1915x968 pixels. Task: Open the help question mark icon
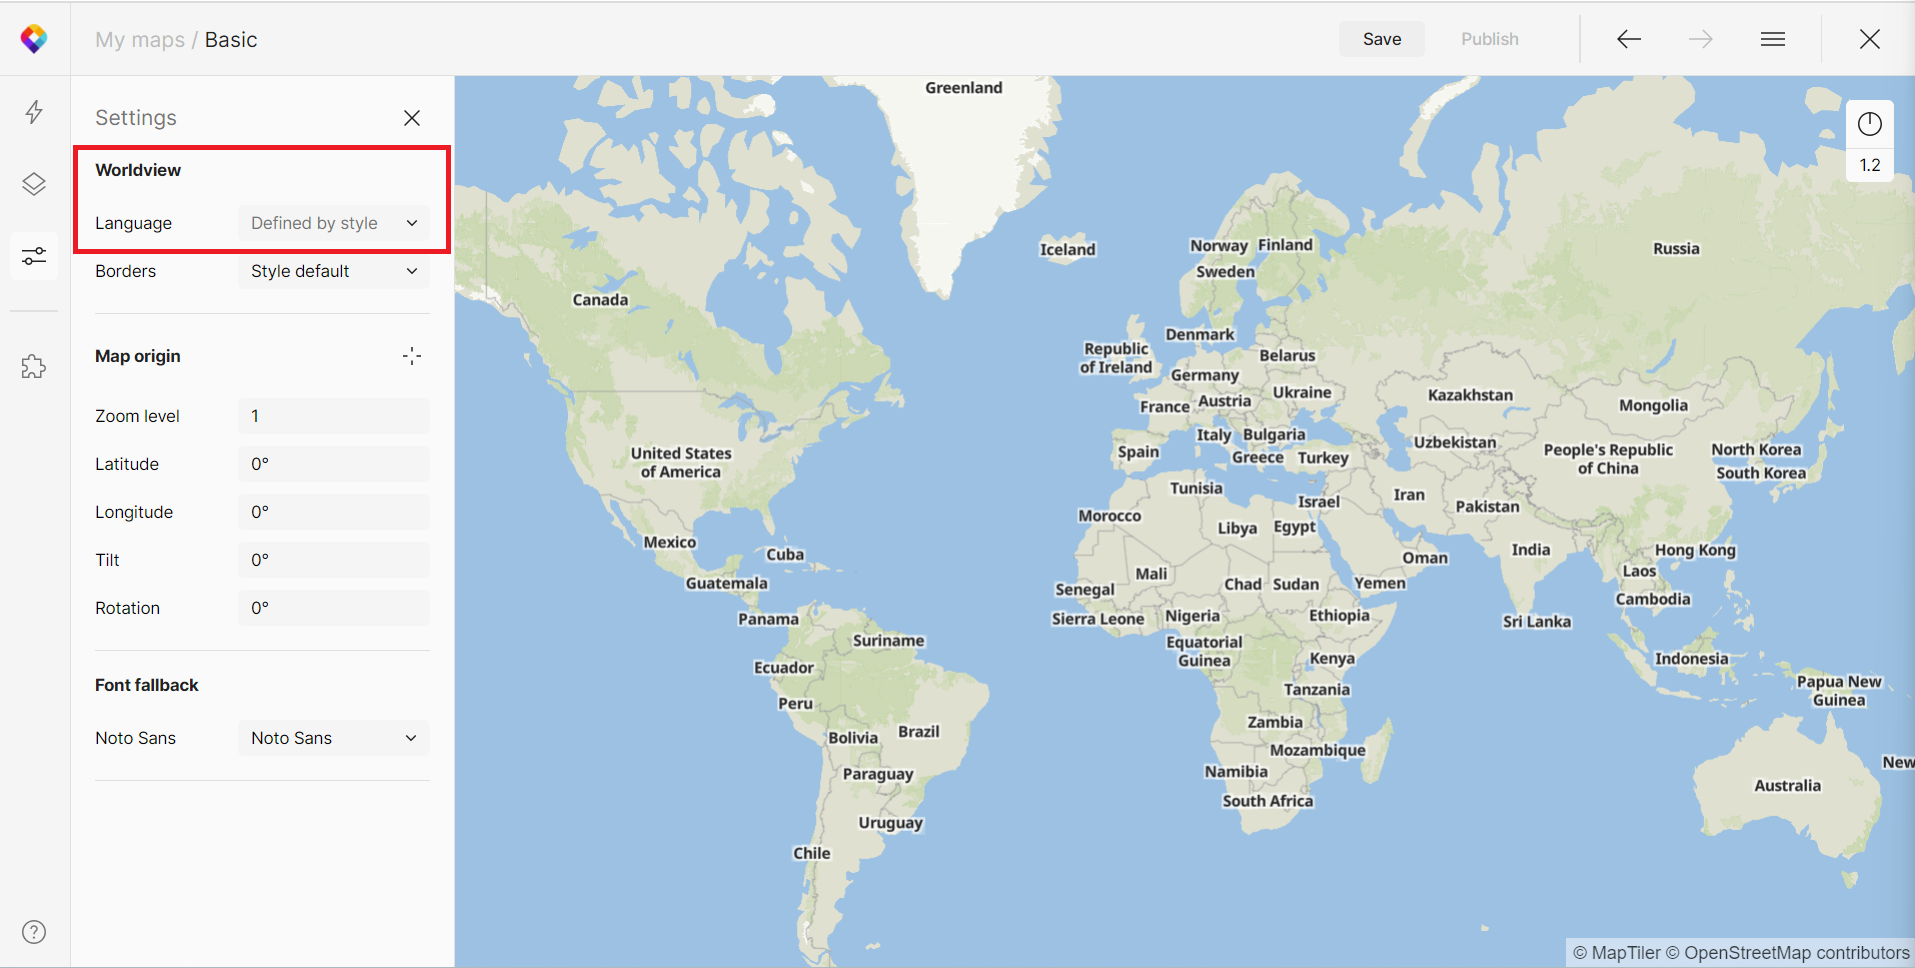tap(34, 932)
